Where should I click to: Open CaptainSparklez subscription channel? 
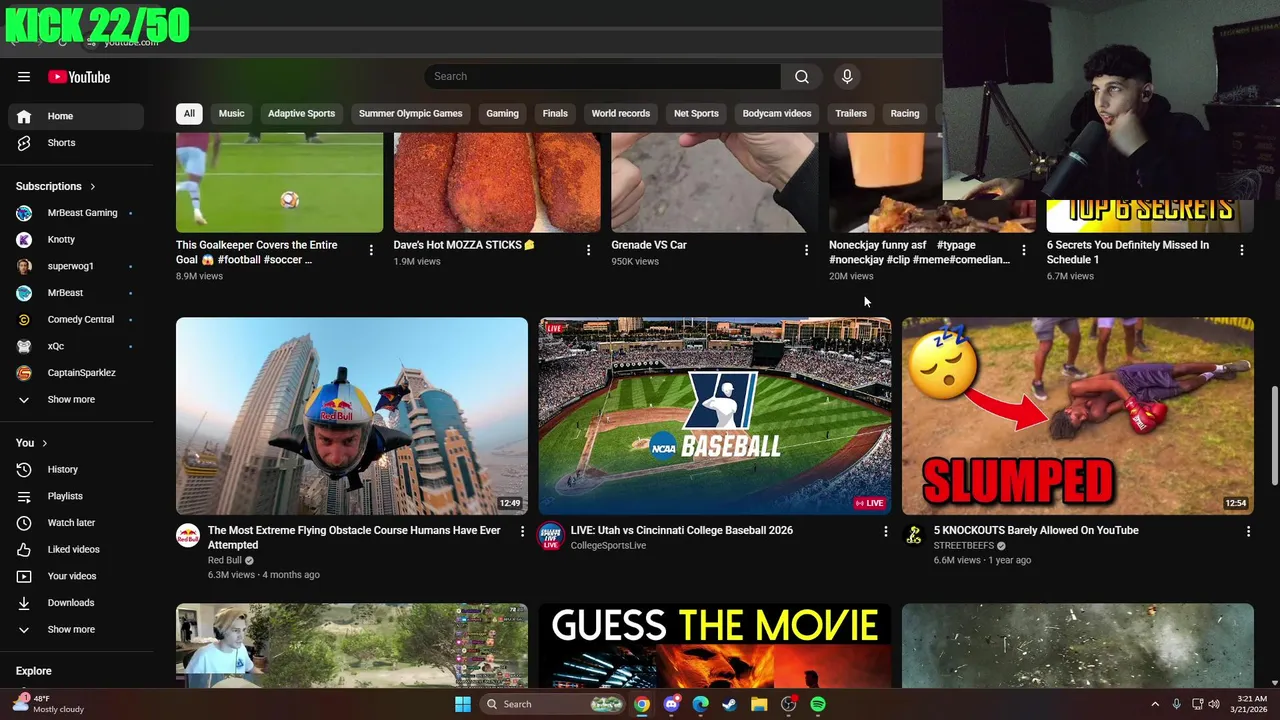point(76,373)
